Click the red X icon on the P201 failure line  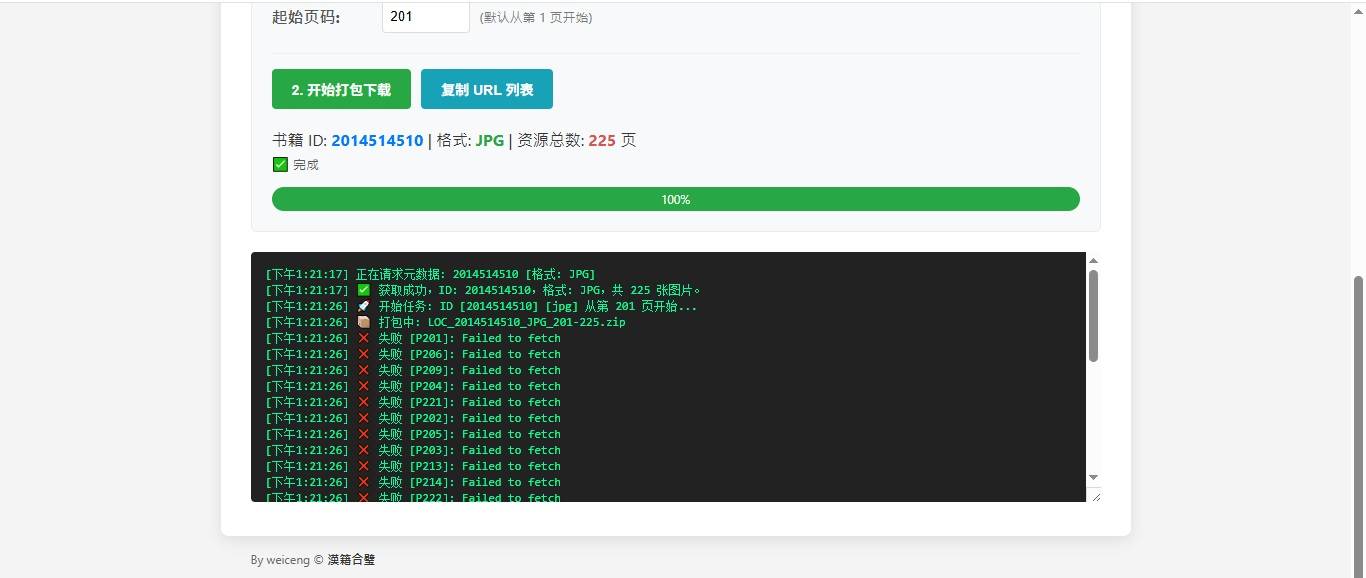(363, 338)
